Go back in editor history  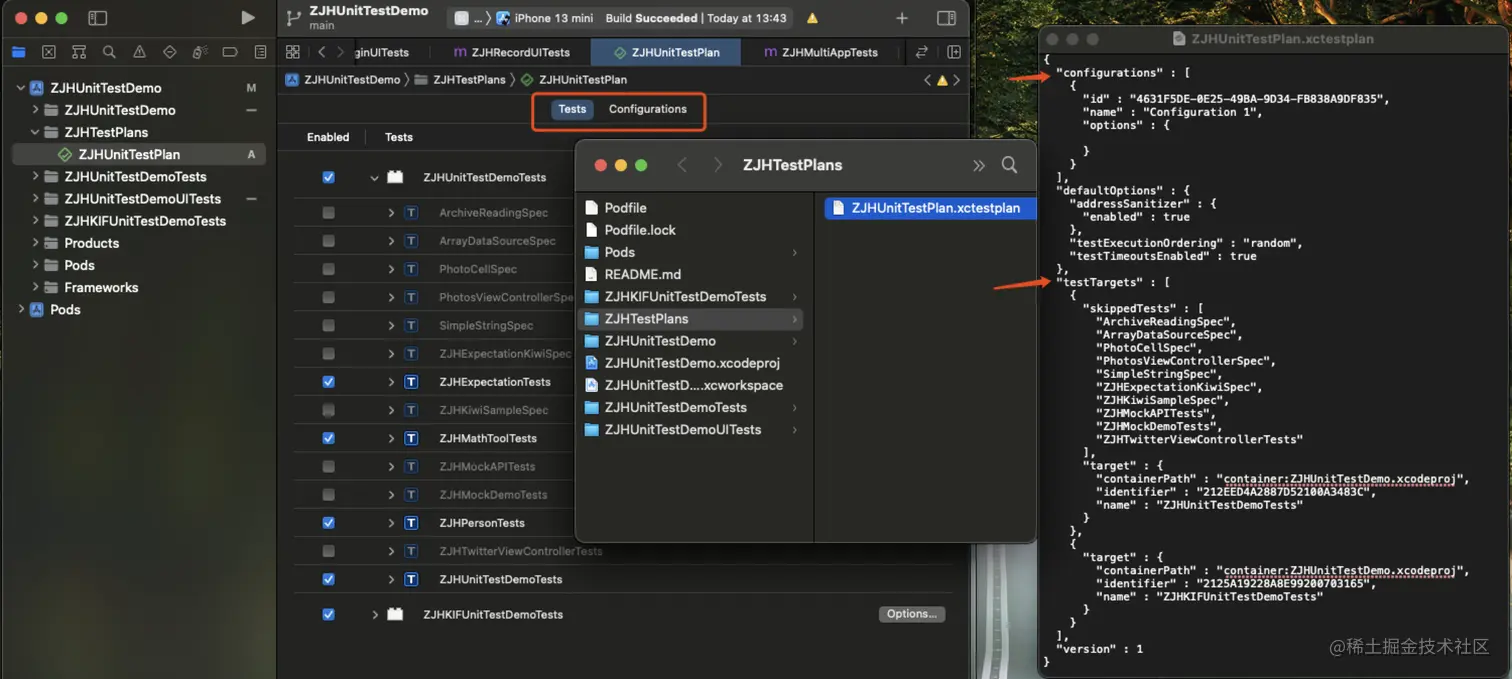pos(321,52)
